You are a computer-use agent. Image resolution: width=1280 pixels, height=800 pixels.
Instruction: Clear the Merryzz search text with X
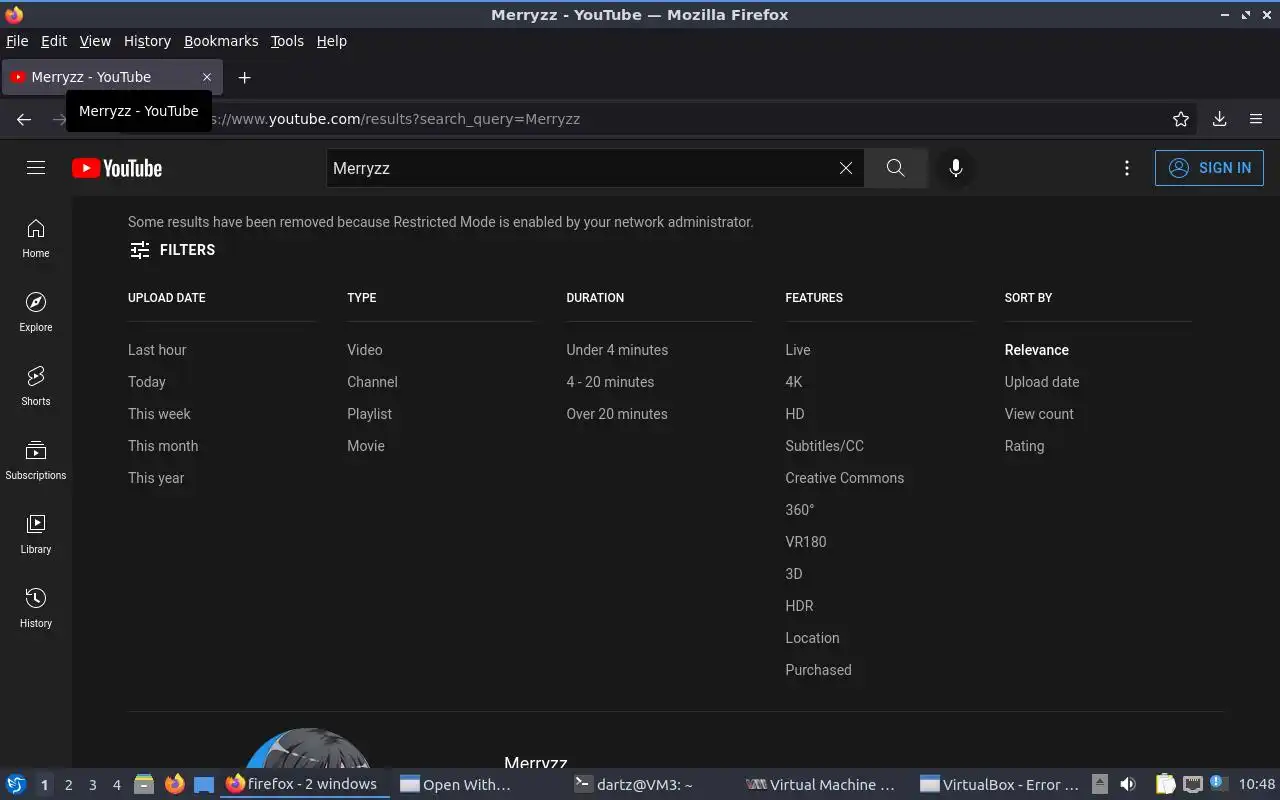tap(846, 168)
